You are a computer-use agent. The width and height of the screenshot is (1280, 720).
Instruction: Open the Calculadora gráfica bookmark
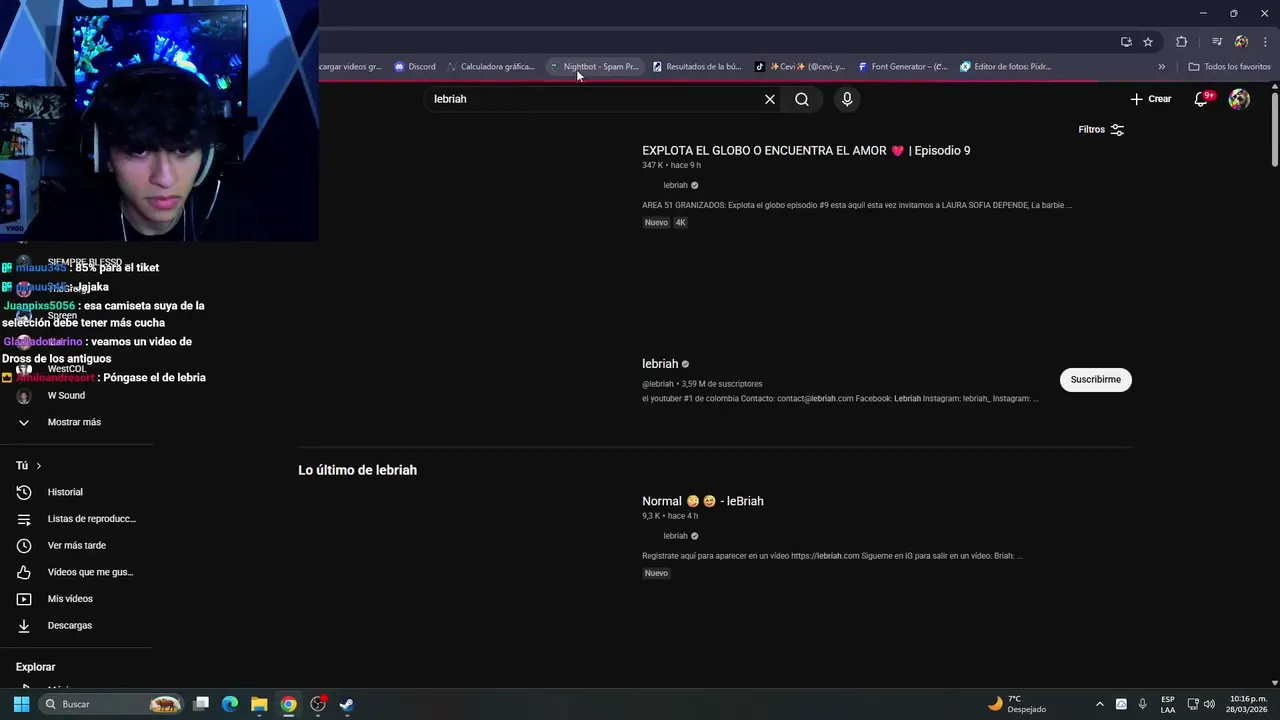click(x=490, y=67)
